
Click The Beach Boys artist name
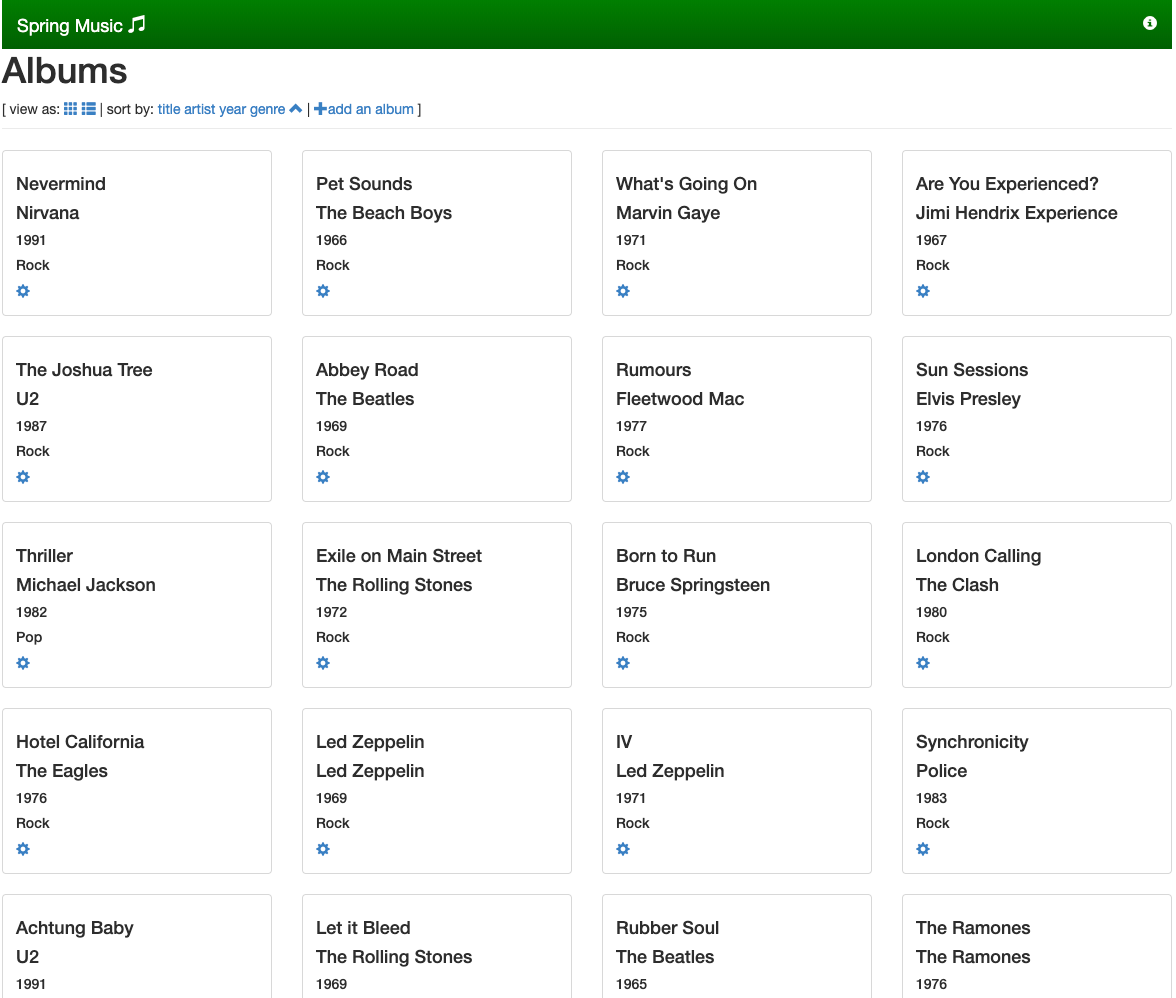click(384, 213)
